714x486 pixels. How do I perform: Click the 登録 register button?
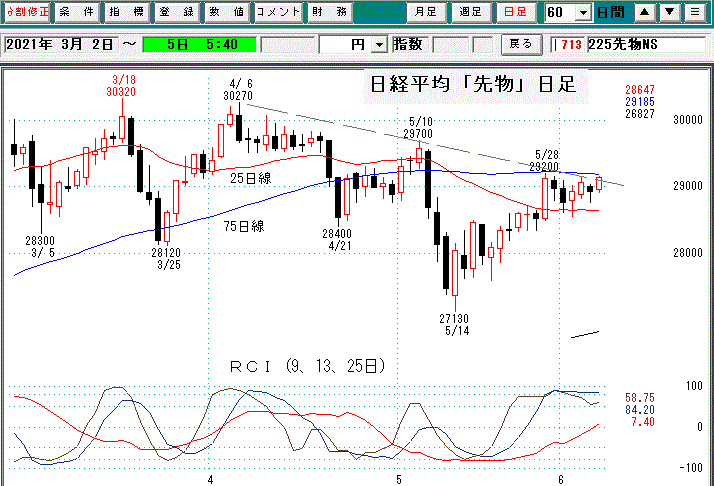(176, 12)
